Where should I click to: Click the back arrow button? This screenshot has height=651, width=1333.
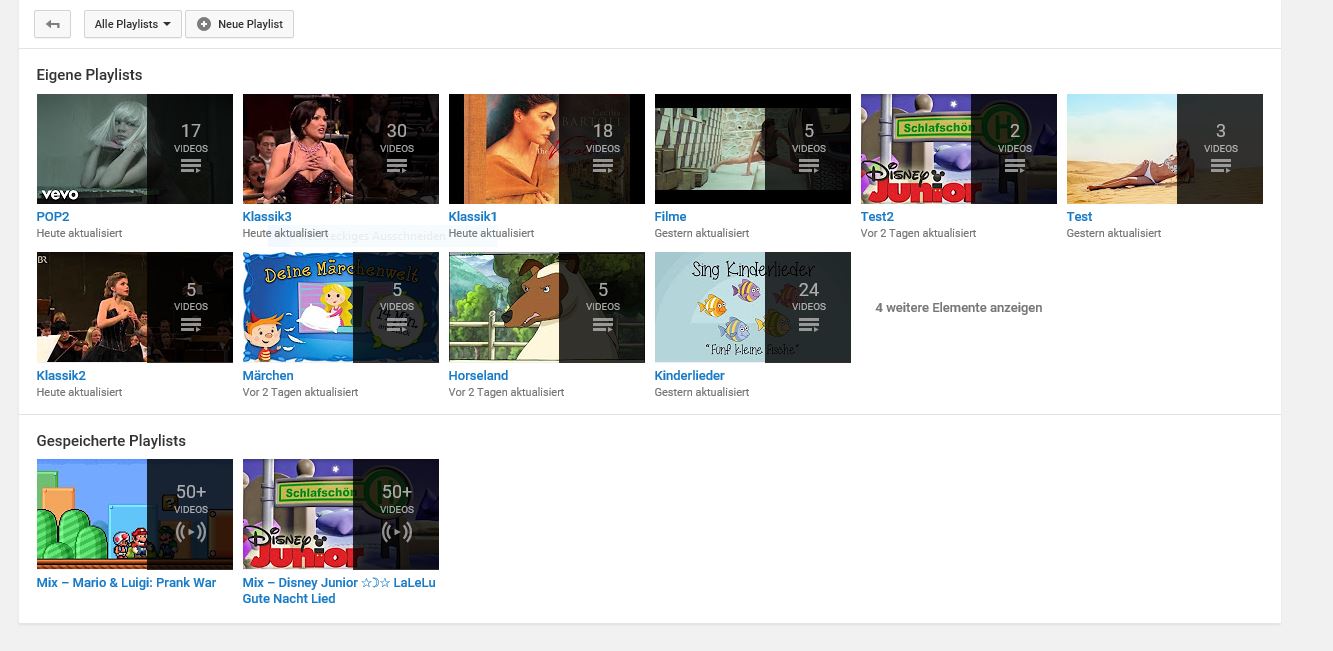(x=52, y=24)
